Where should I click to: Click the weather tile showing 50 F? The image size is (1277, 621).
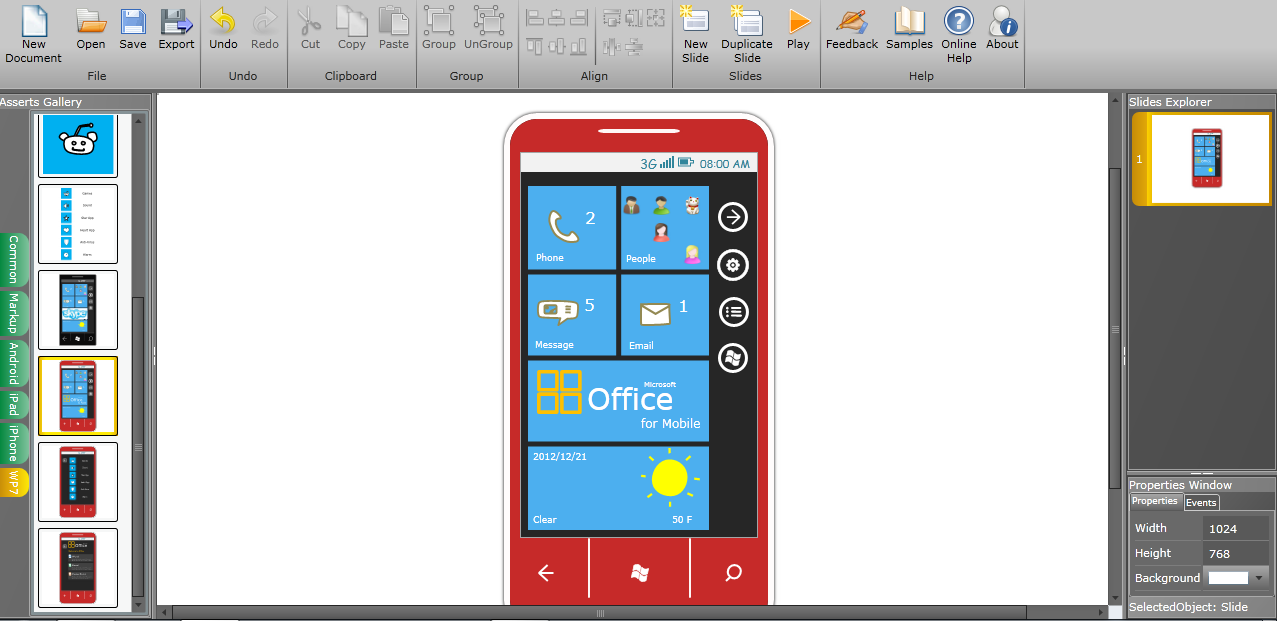(x=618, y=488)
